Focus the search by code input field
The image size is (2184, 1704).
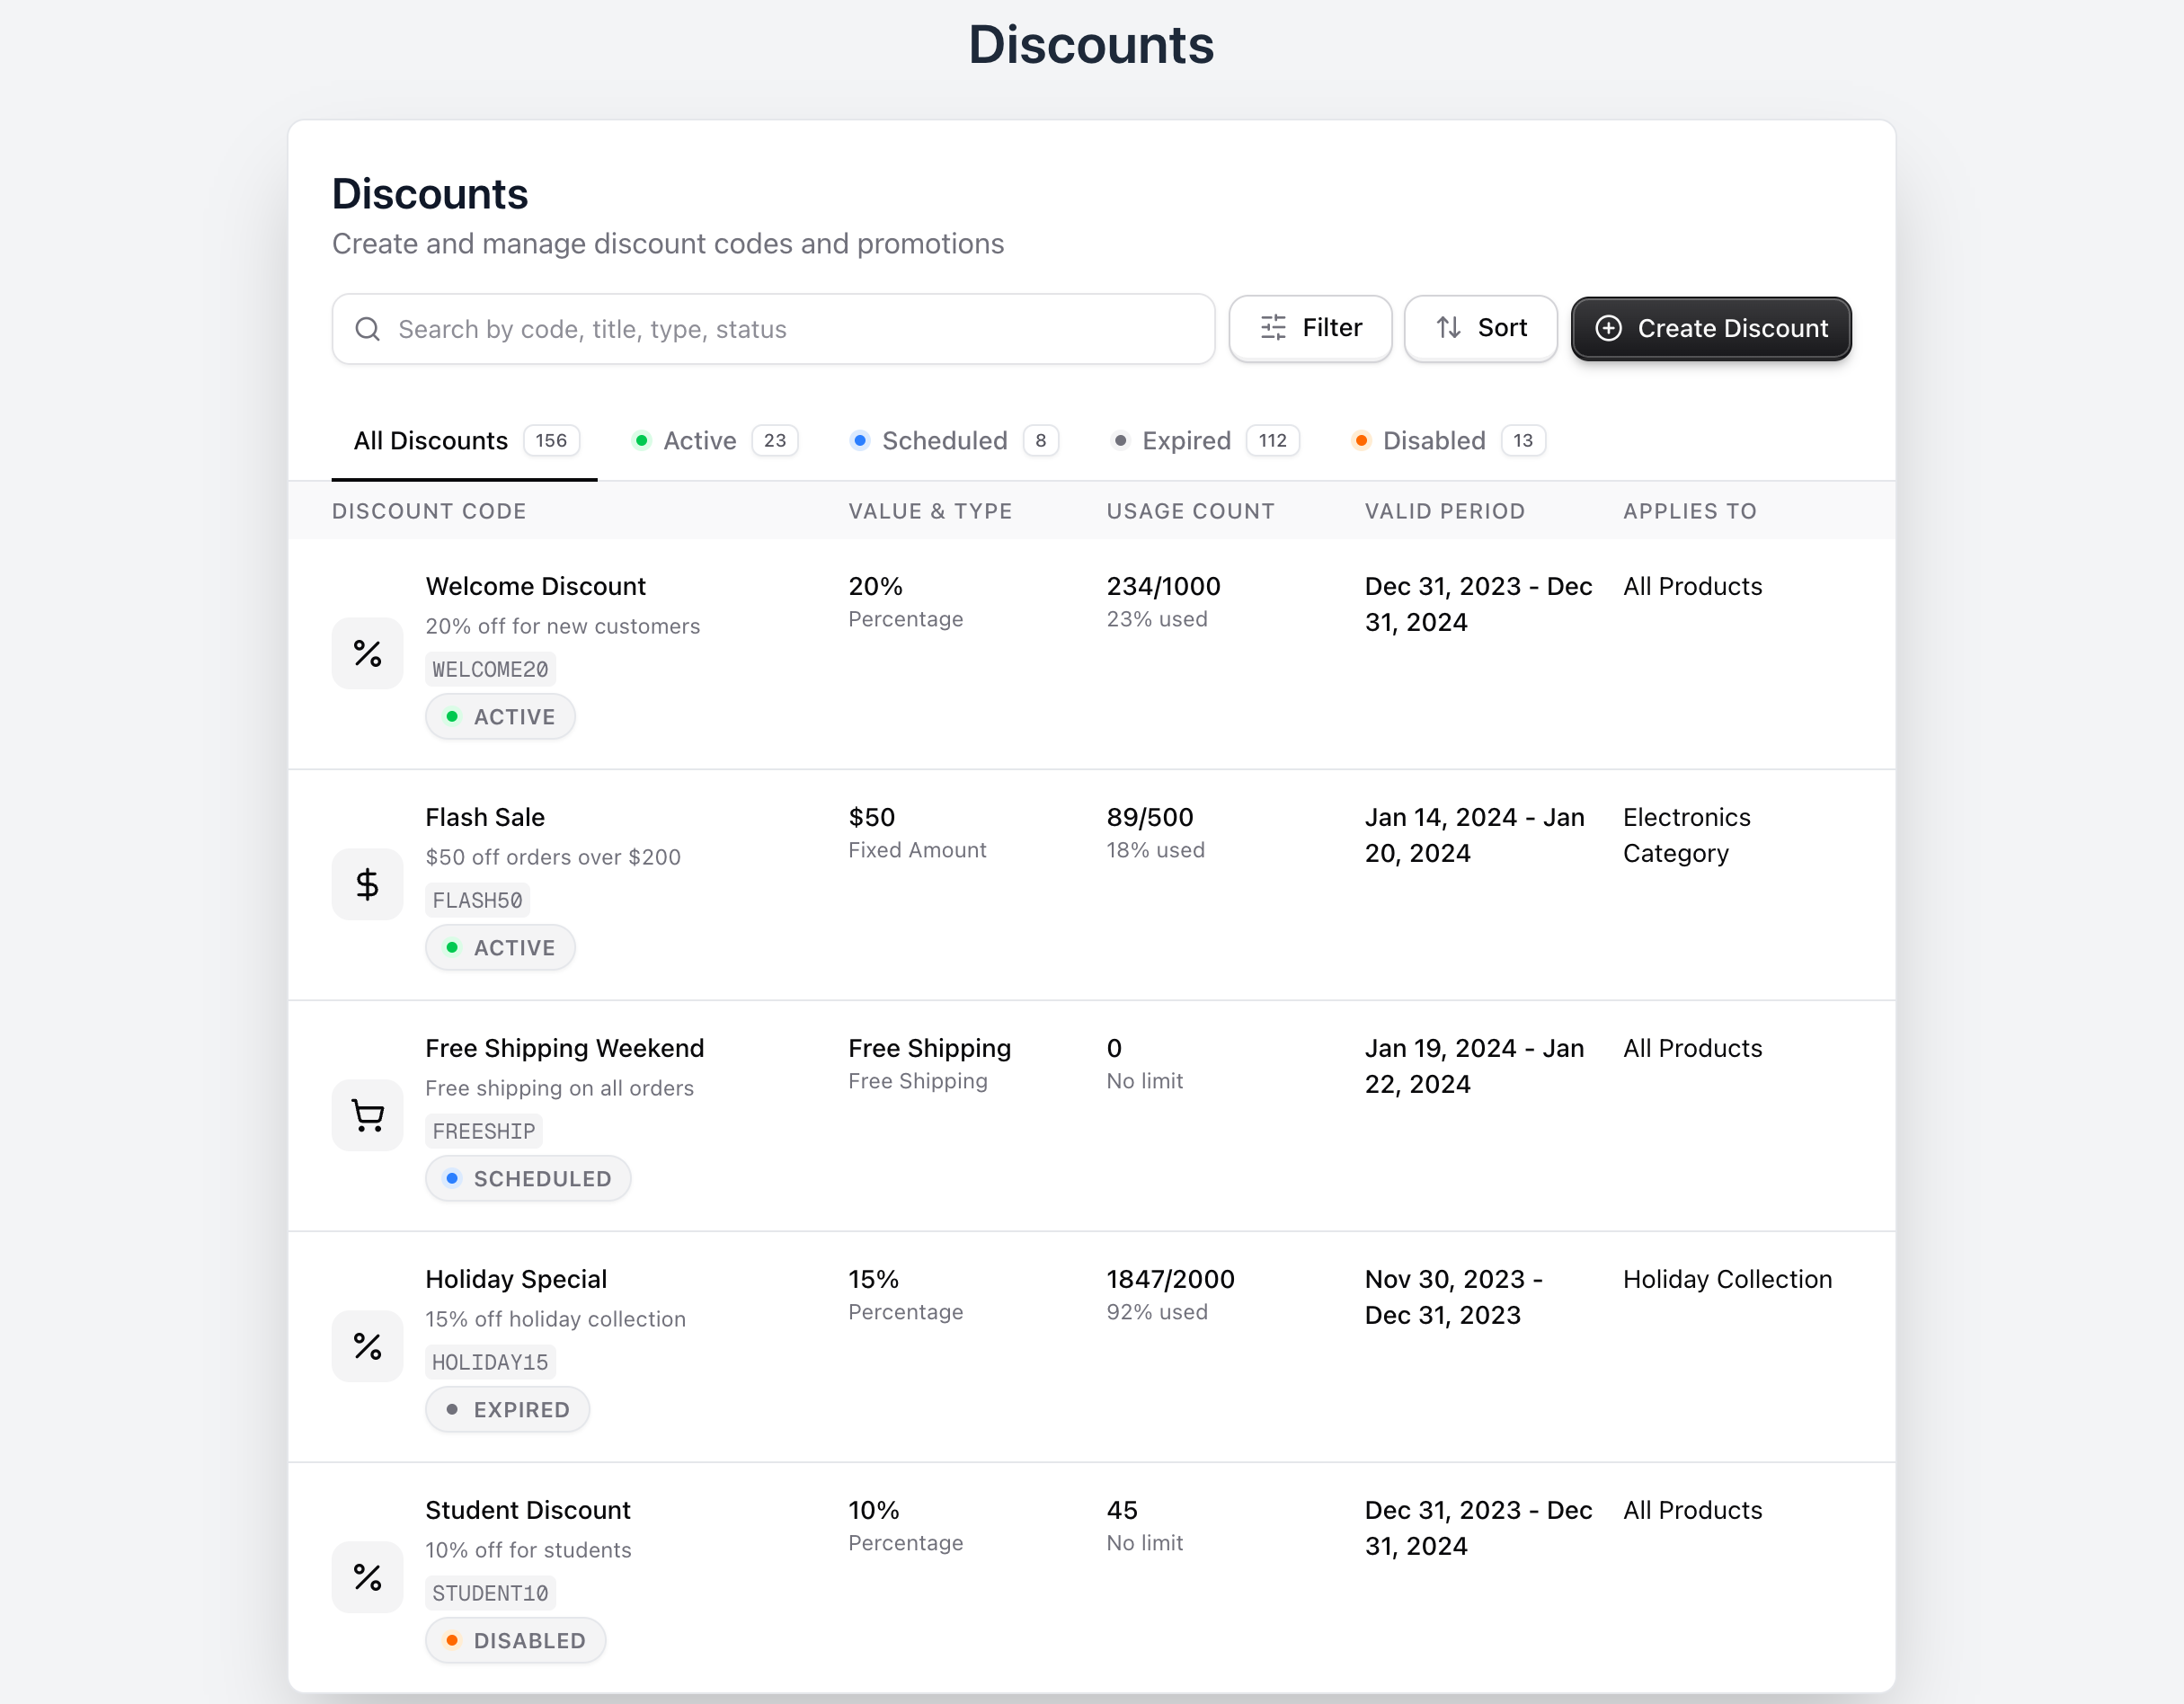(x=790, y=329)
